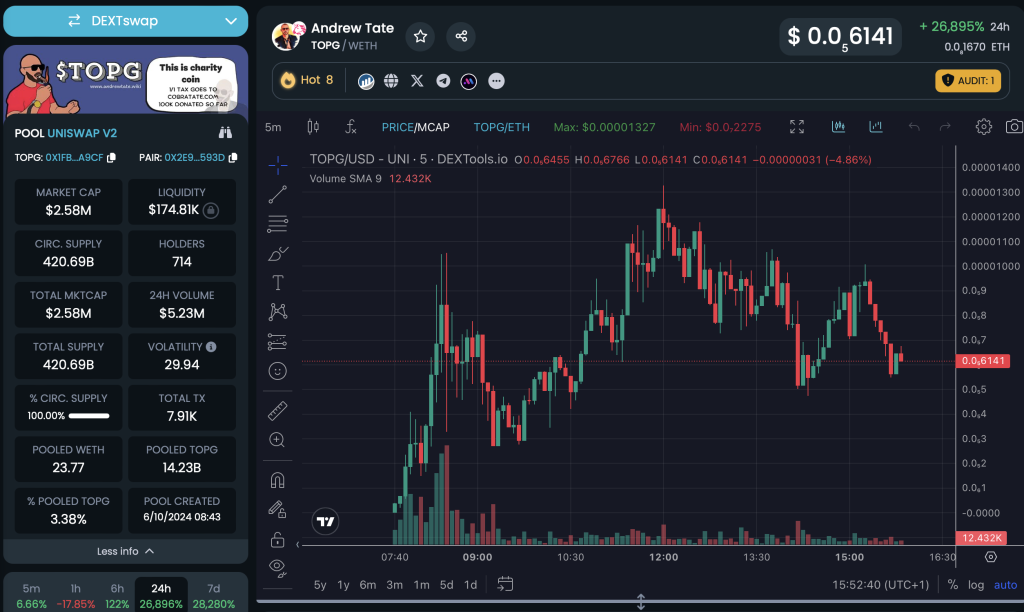Viewport: 1024px width, 612px height.
Task: Open the website globe icon link
Action: click(391, 81)
